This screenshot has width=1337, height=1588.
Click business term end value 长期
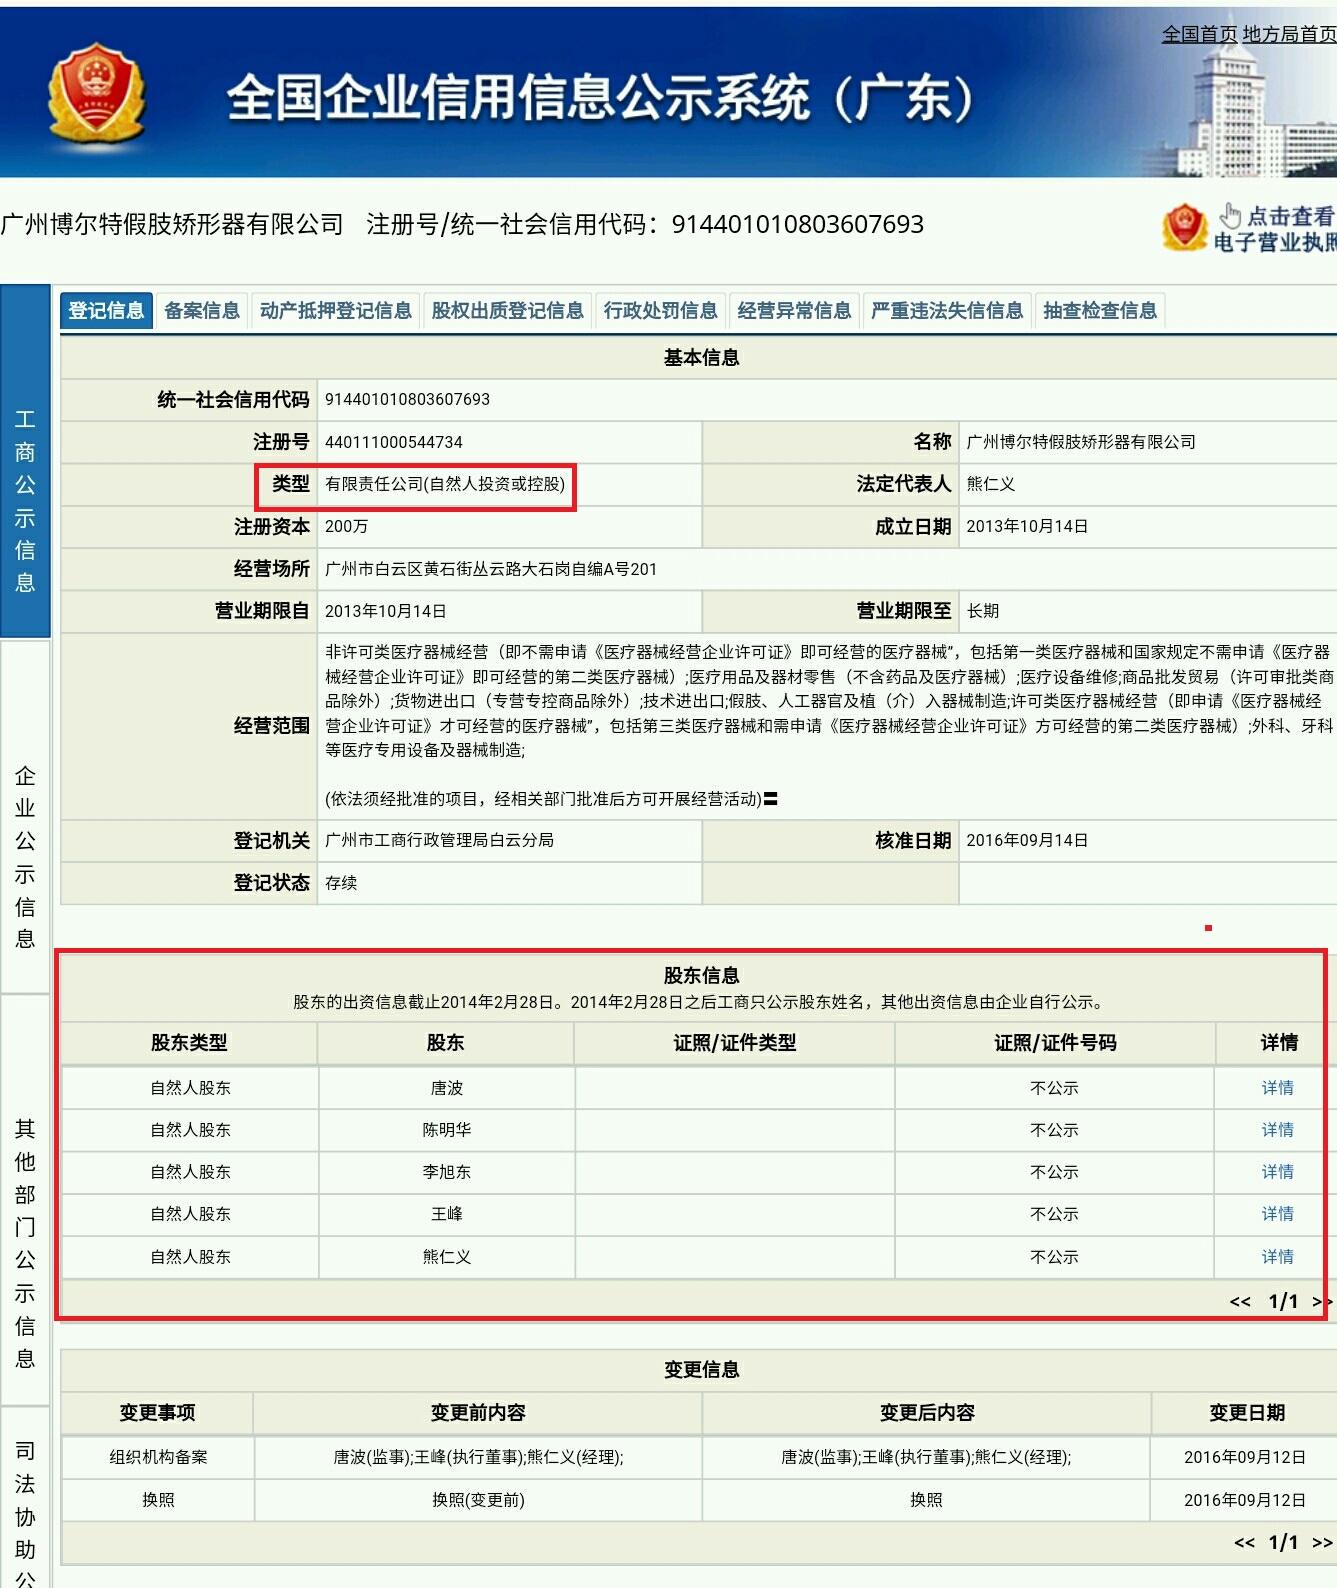(982, 611)
